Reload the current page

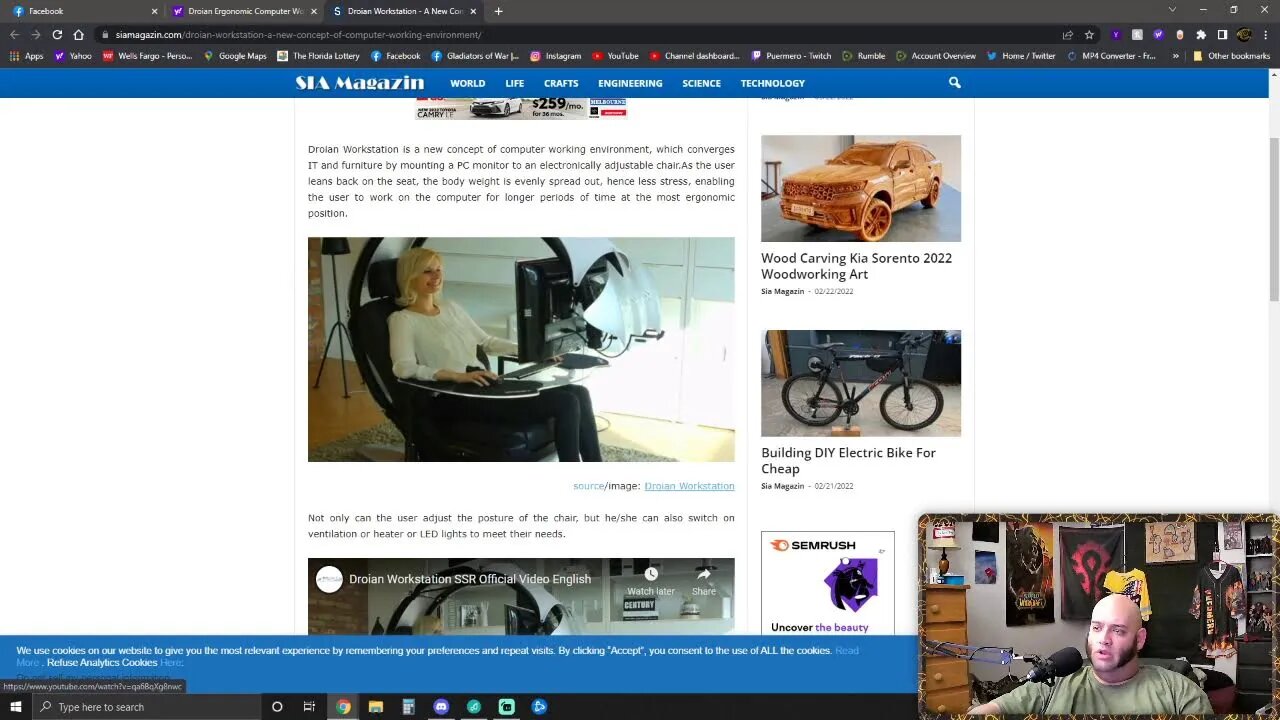tap(57, 34)
